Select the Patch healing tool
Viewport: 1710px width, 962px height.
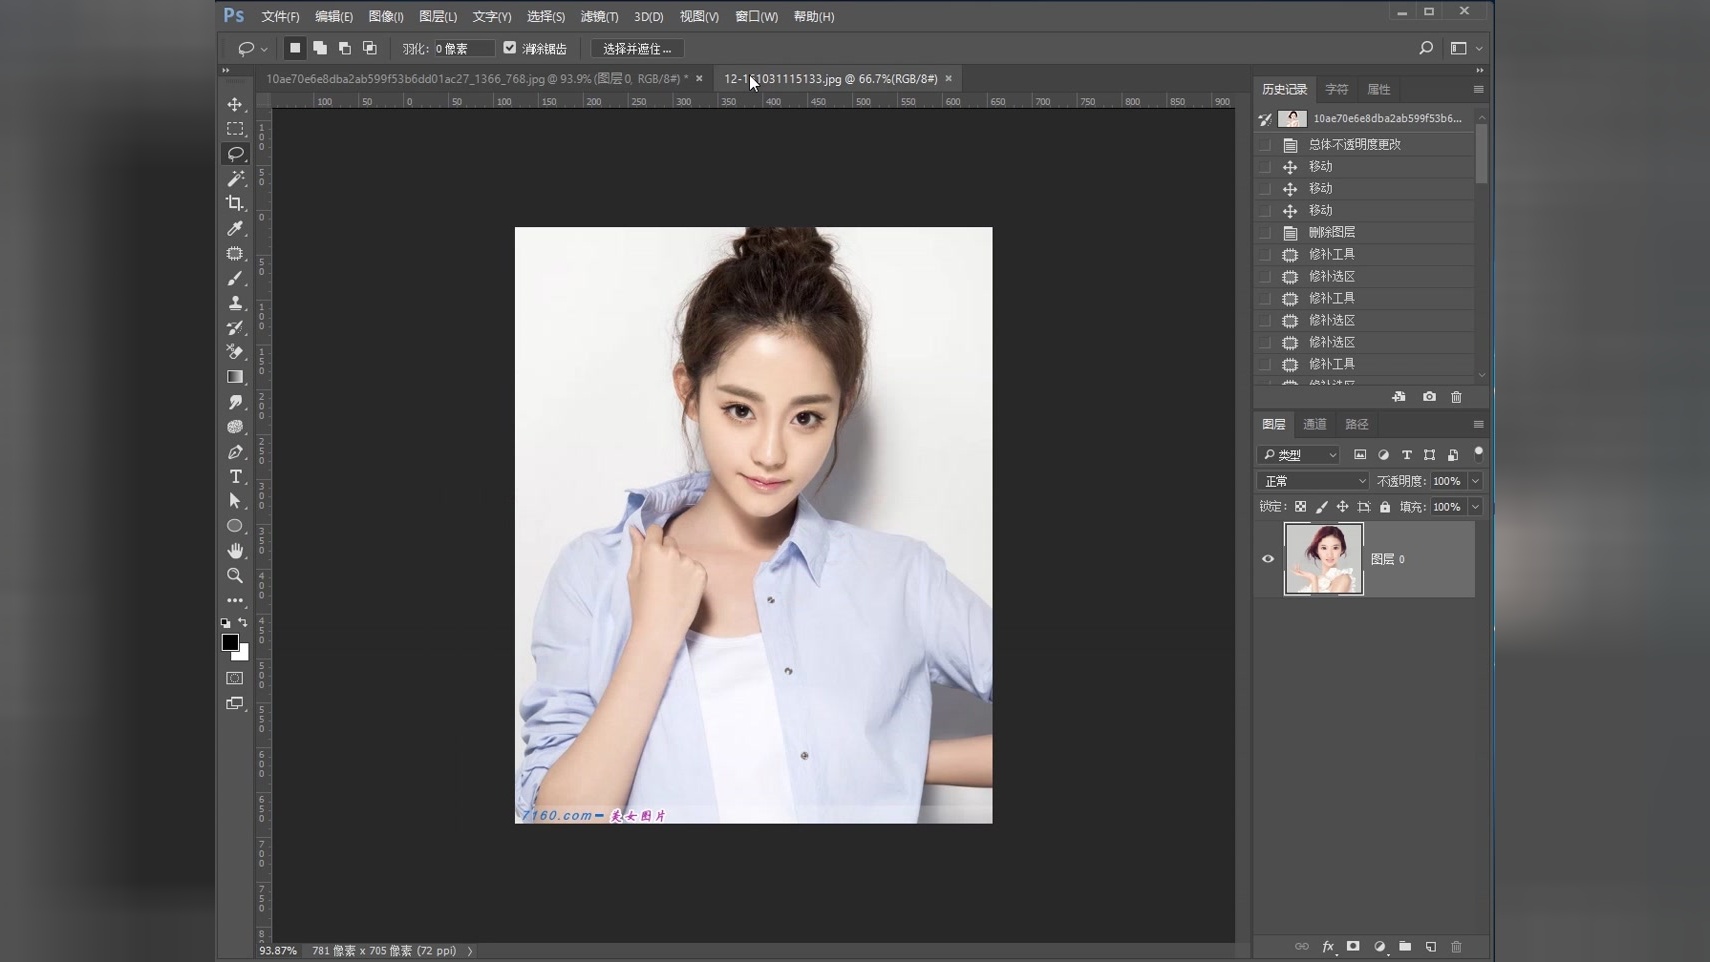pyautogui.click(x=235, y=253)
